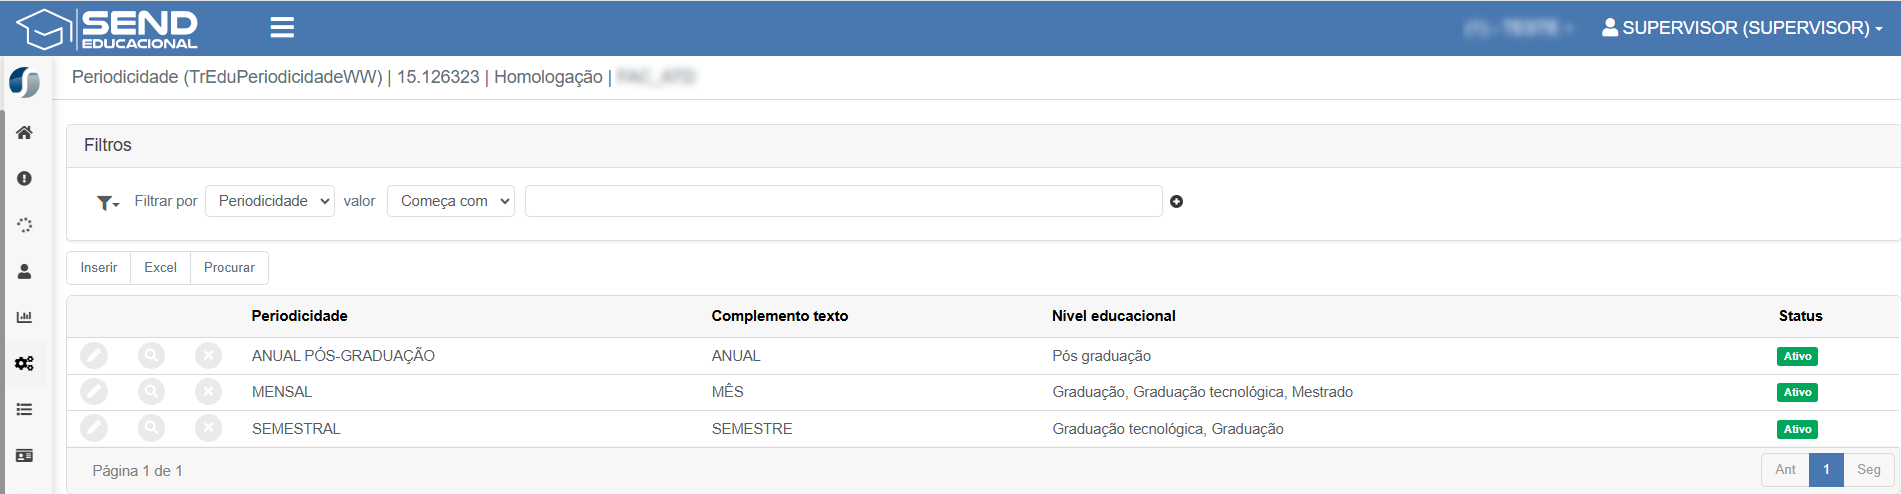Open the SUPERVISOR user menu
The image size is (1901, 494).
pos(1742,28)
